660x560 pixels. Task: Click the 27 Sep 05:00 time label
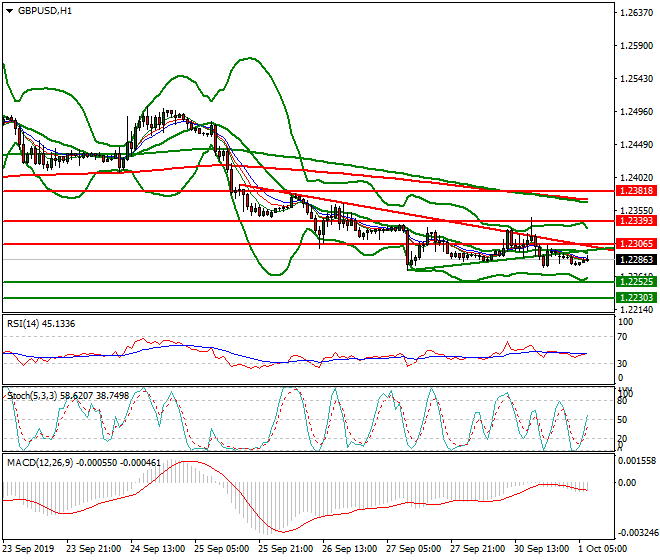pos(413,549)
